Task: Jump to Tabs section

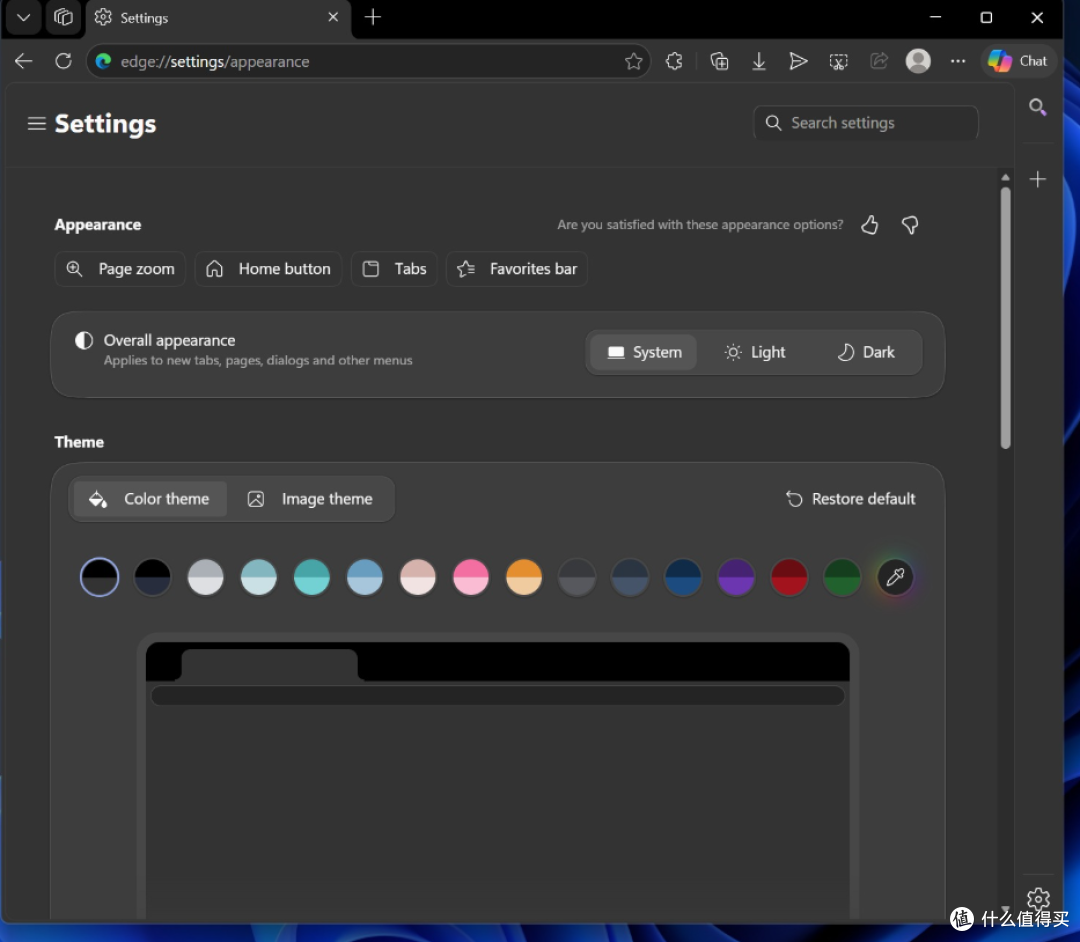Action: (x=395, y=269)
